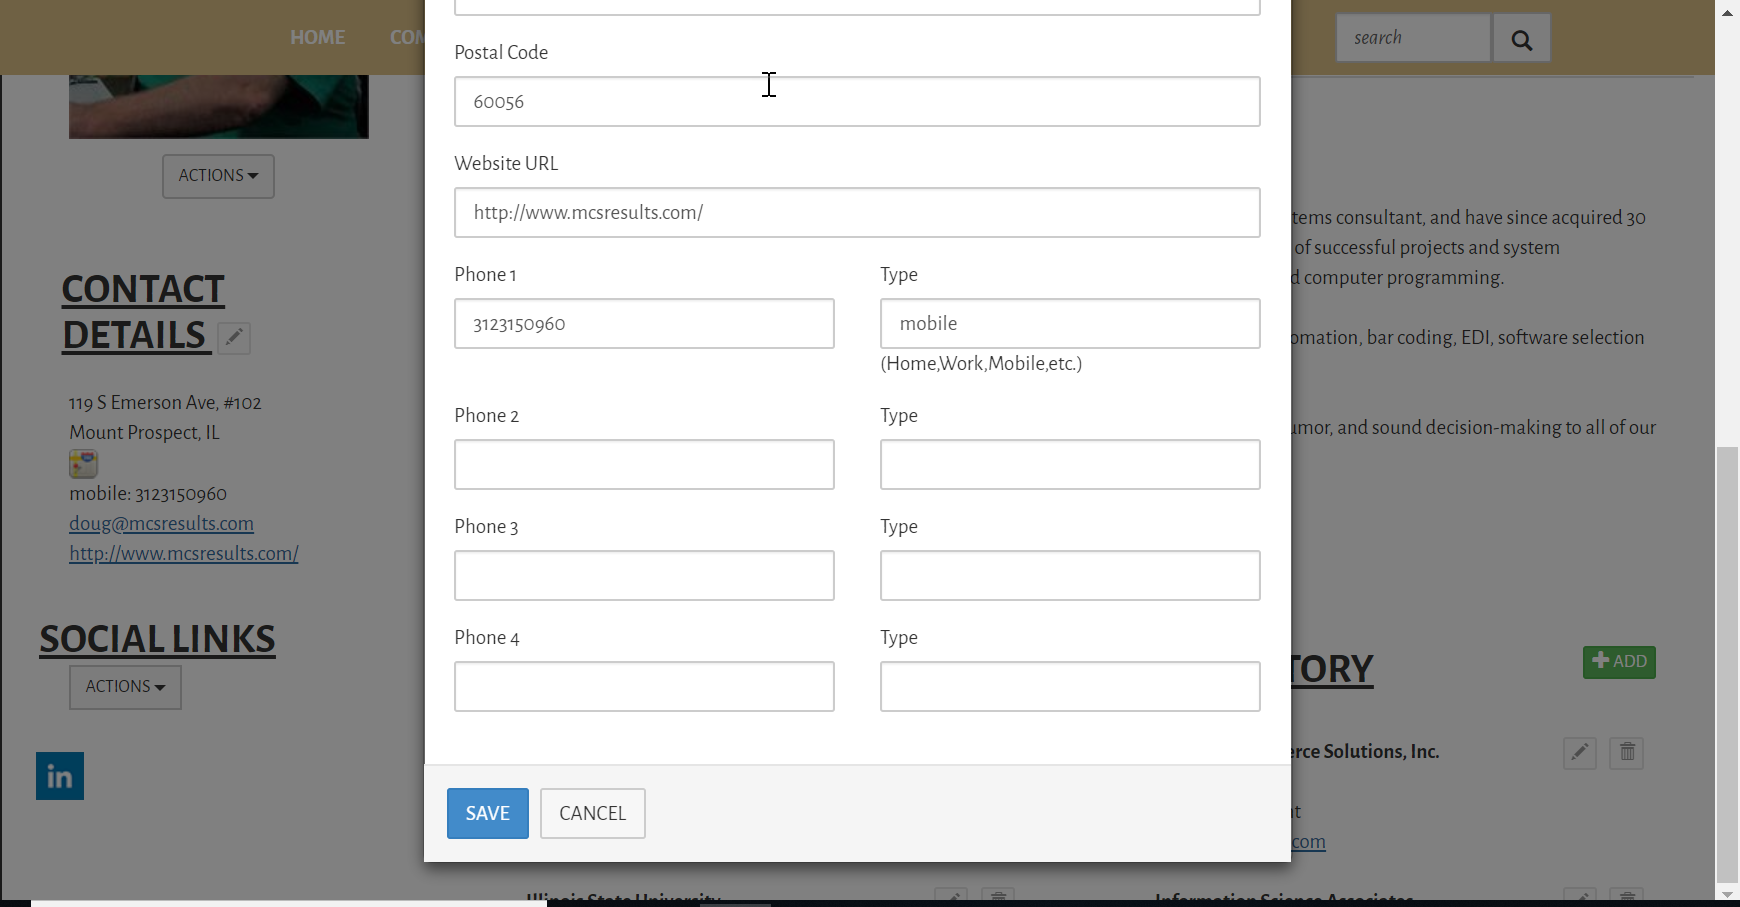Click the Phone 1 Type field containing mobile

click(x=1070, y=324)
